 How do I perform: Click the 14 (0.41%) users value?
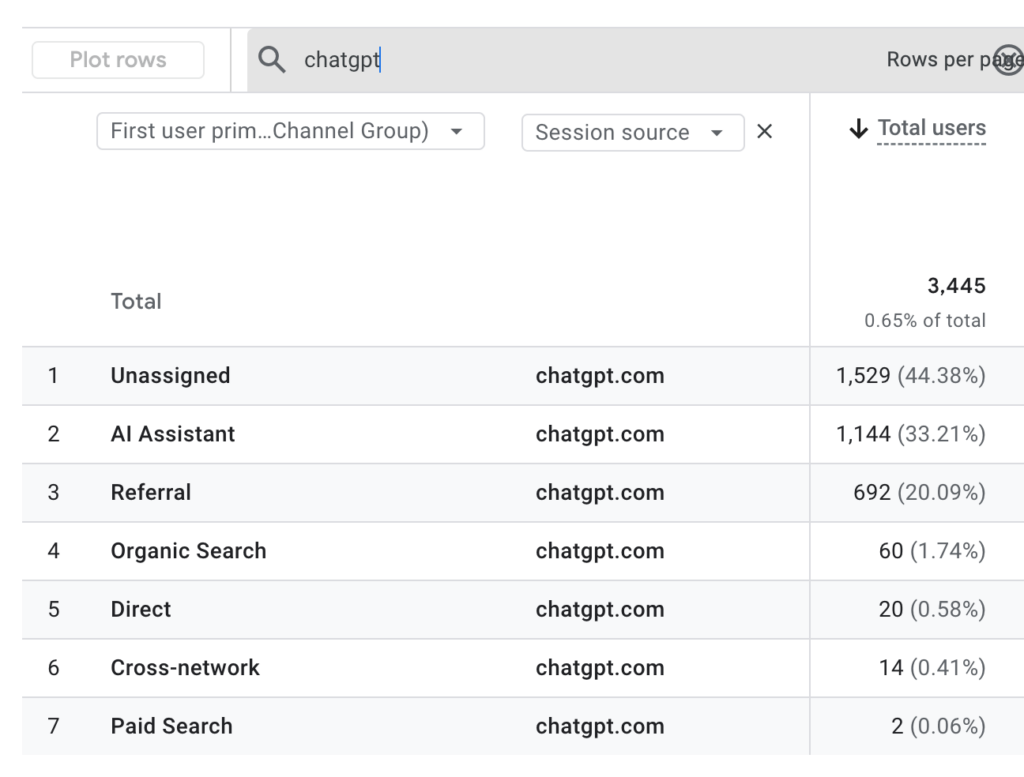(x=931, y=667)
